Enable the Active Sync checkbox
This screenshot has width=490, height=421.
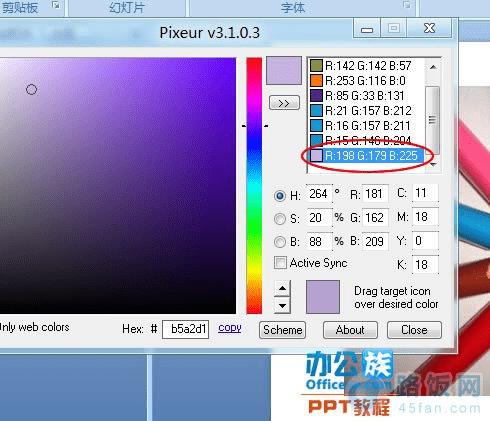[280, 263]
